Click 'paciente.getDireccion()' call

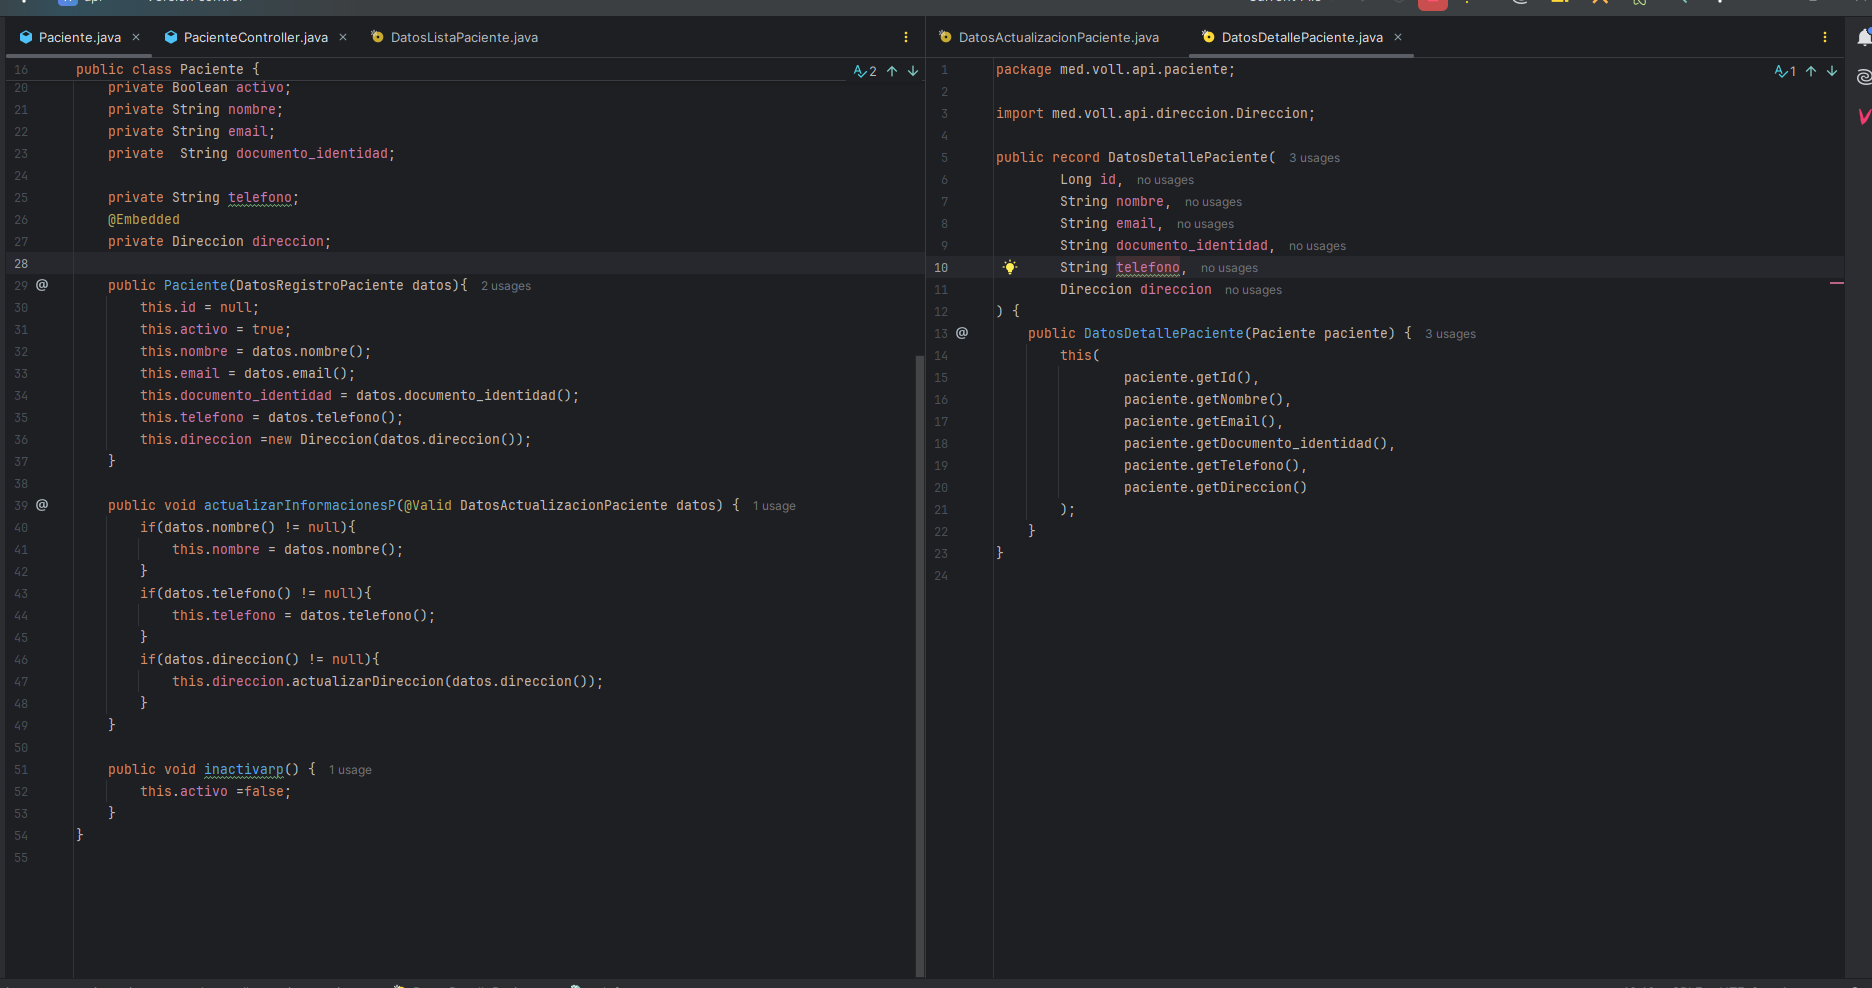pyautogui.click(x=1215, y=487)
